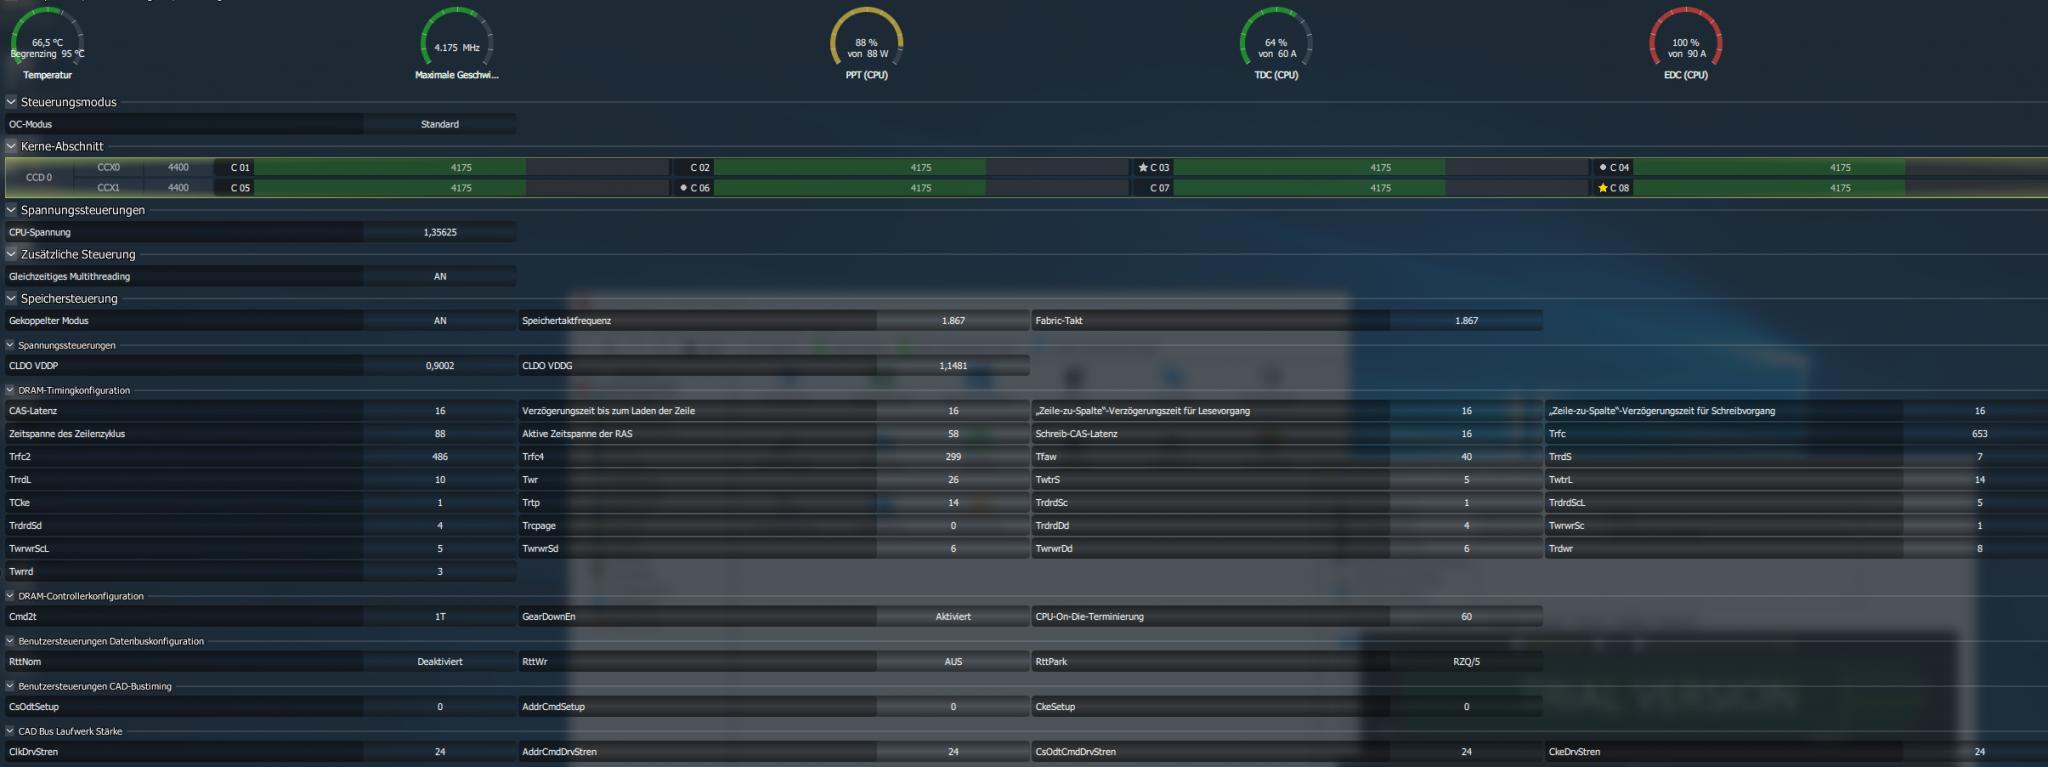Click the C 01 core frequency bar
The image size is (2048, 767).
461,168
